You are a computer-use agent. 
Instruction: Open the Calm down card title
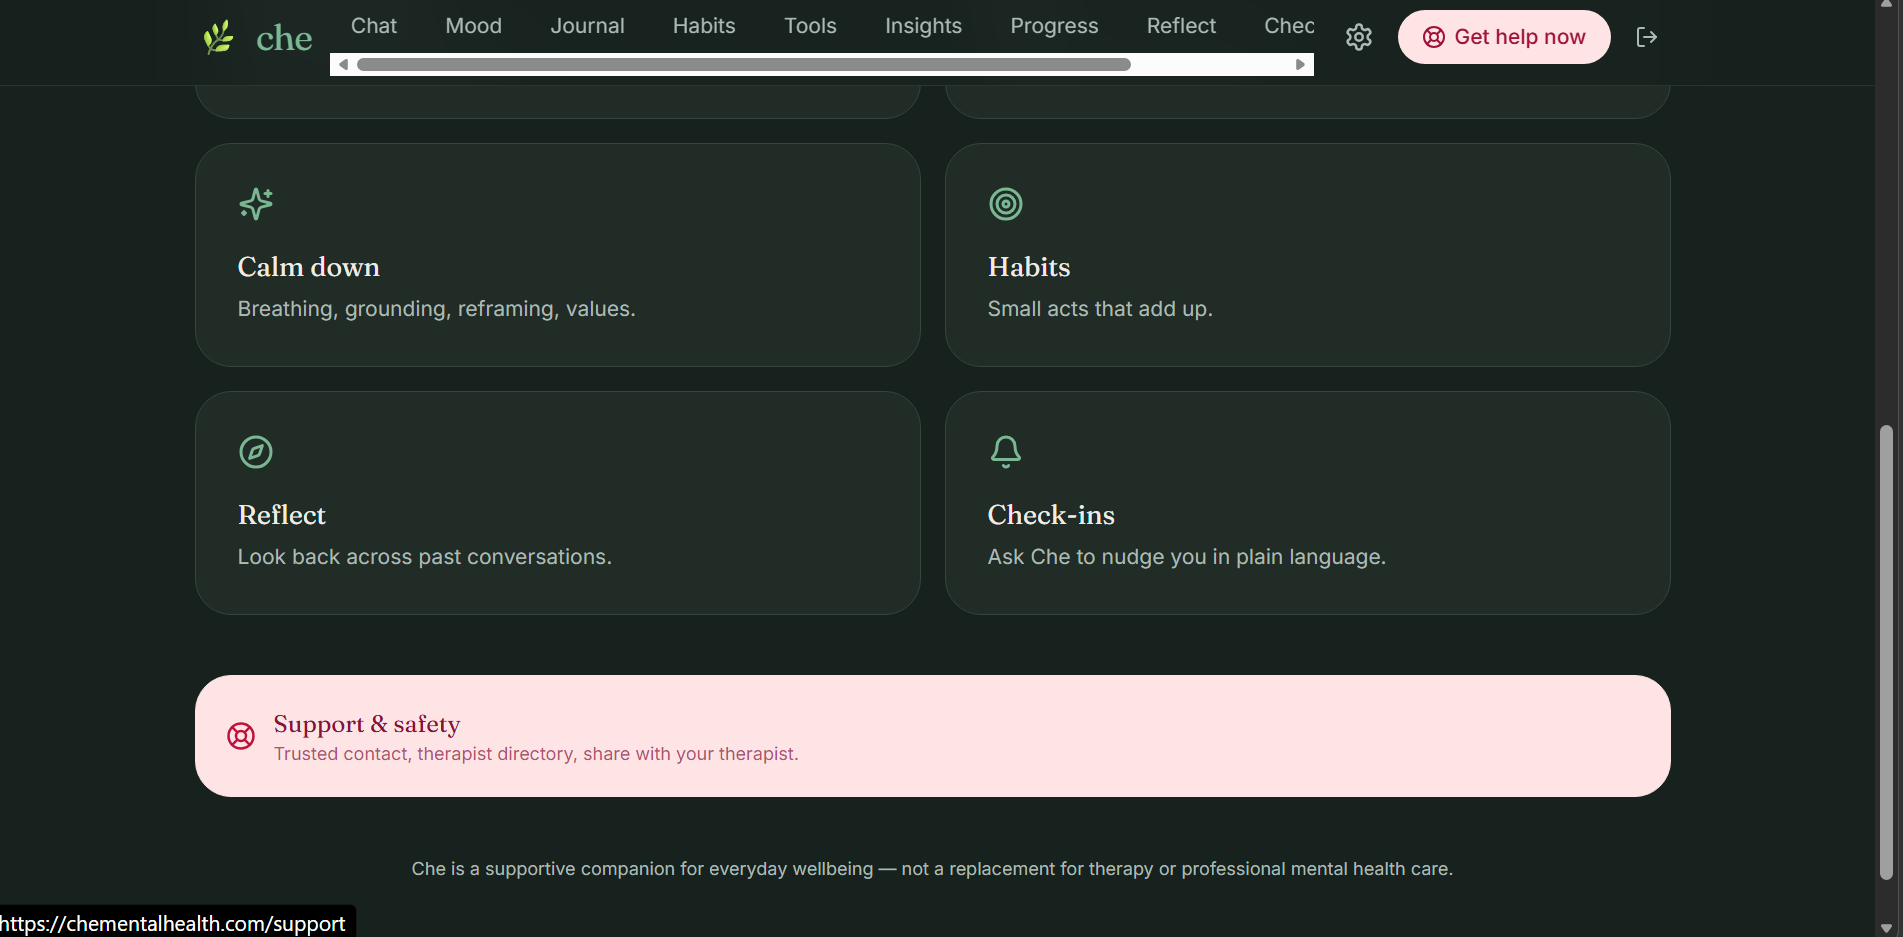(309, 267)
